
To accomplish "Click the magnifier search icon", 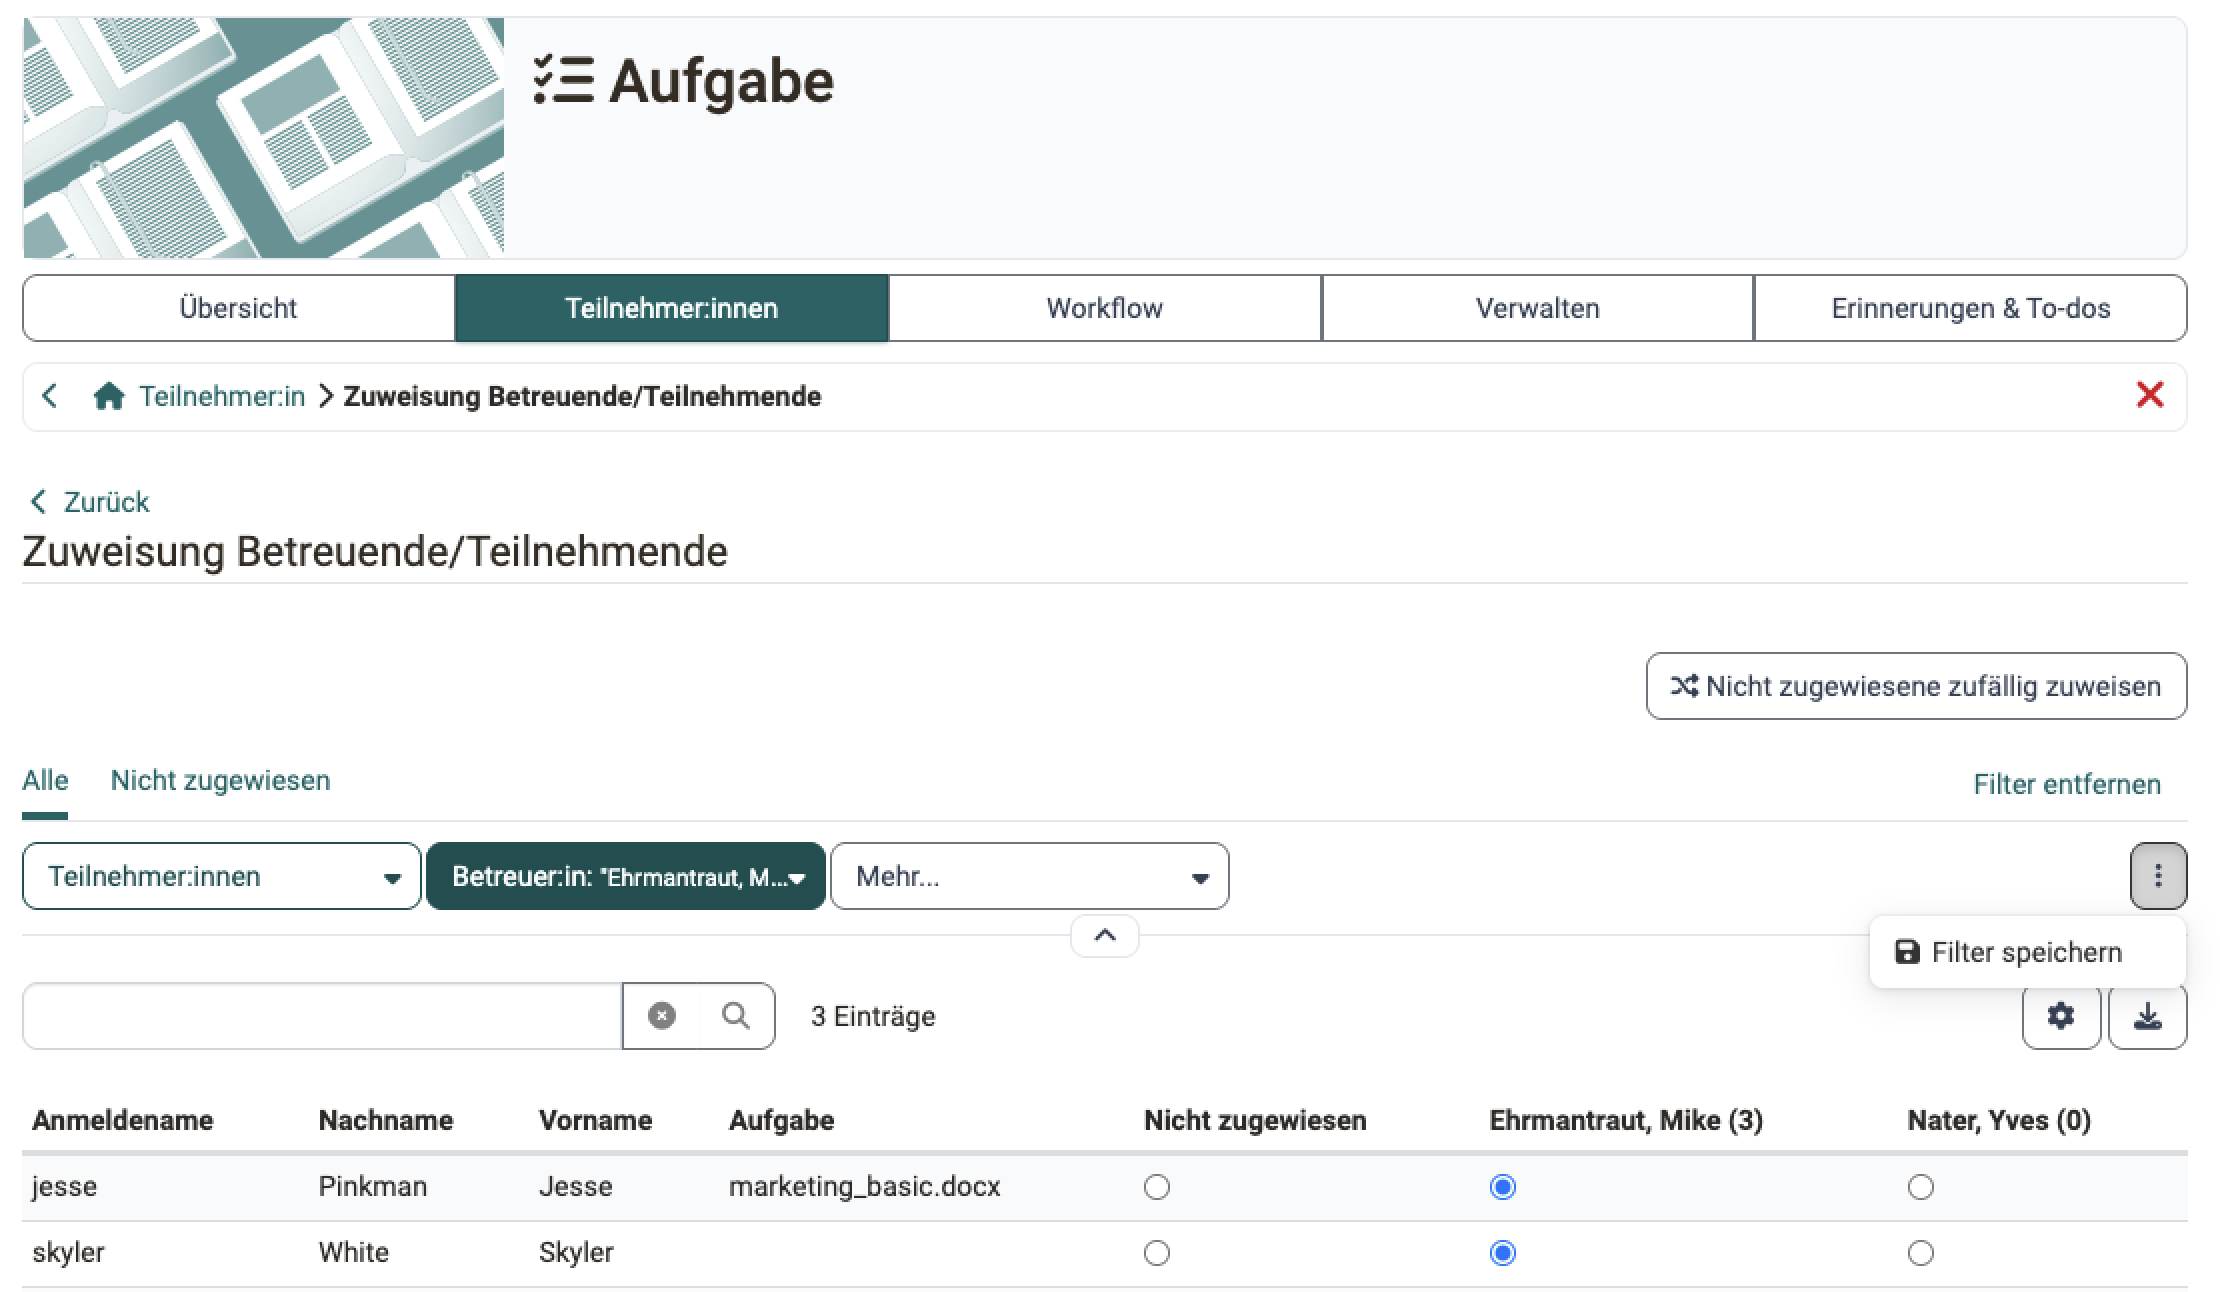I will (736, 1016).
